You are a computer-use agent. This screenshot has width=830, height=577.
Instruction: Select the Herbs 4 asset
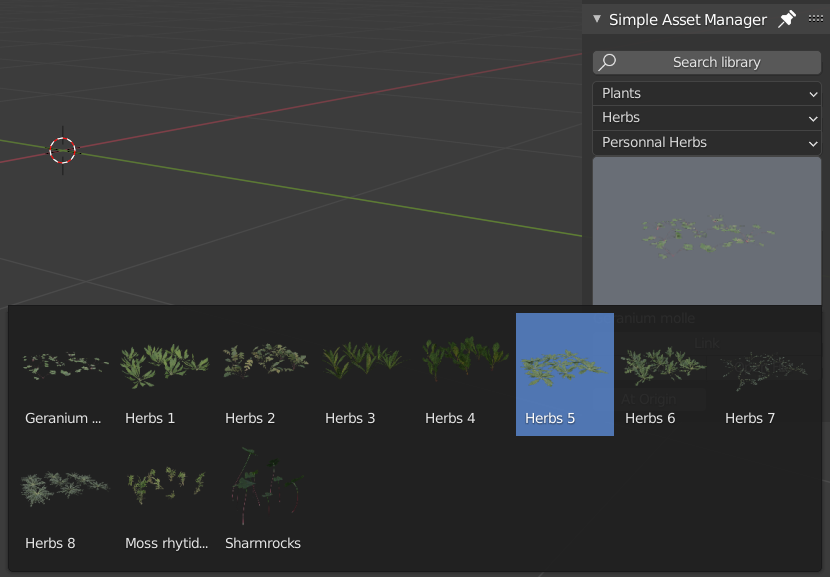[x=465, y=375]
